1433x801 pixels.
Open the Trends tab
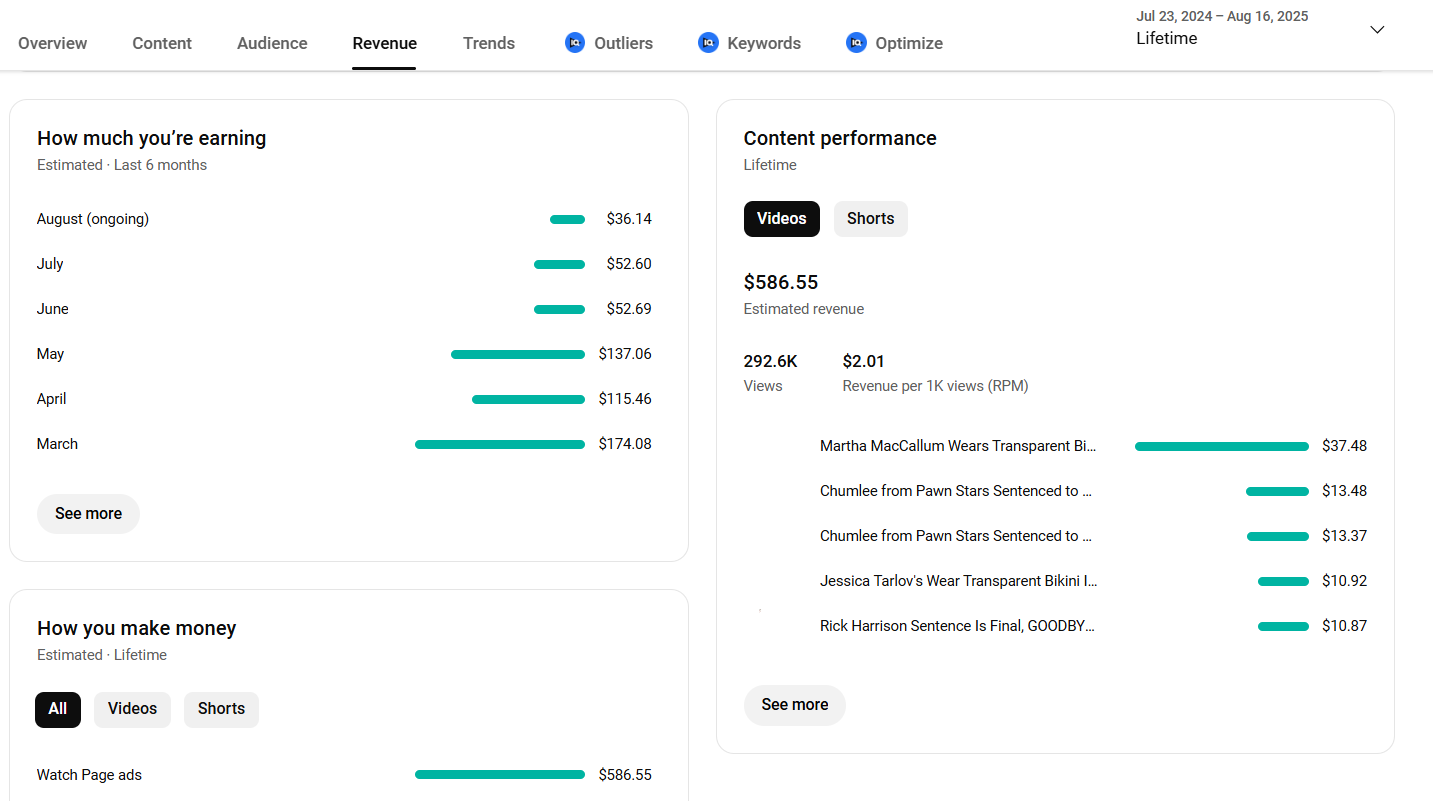[489, 43]
